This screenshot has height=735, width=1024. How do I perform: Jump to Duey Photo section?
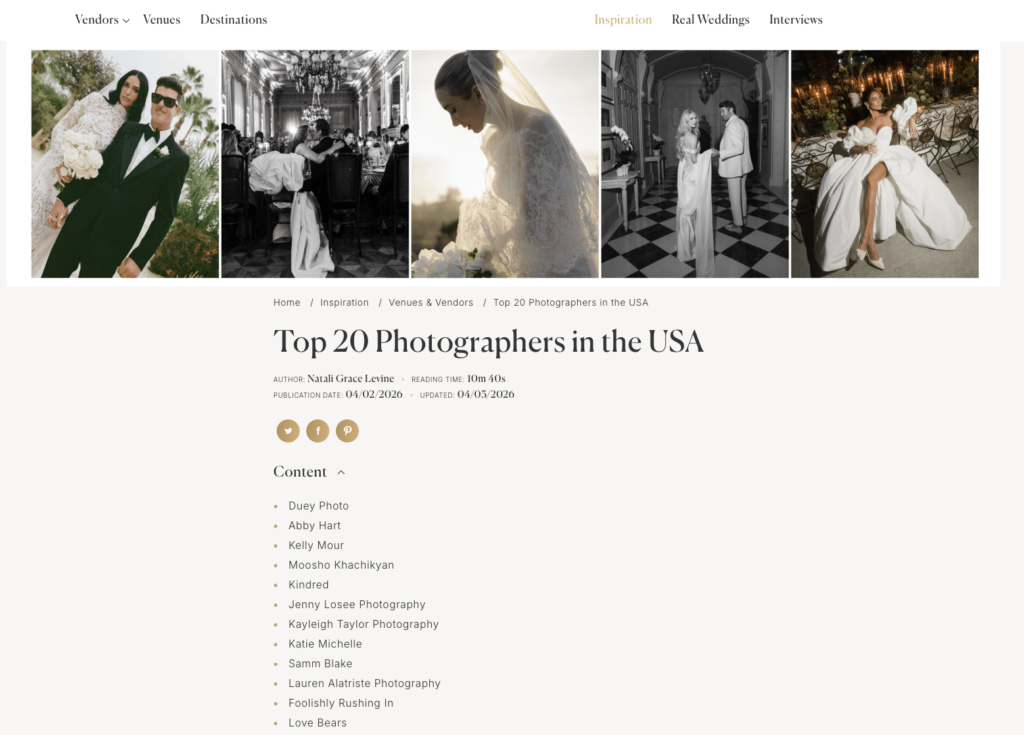pyautogui.click(x=318, y=506)
